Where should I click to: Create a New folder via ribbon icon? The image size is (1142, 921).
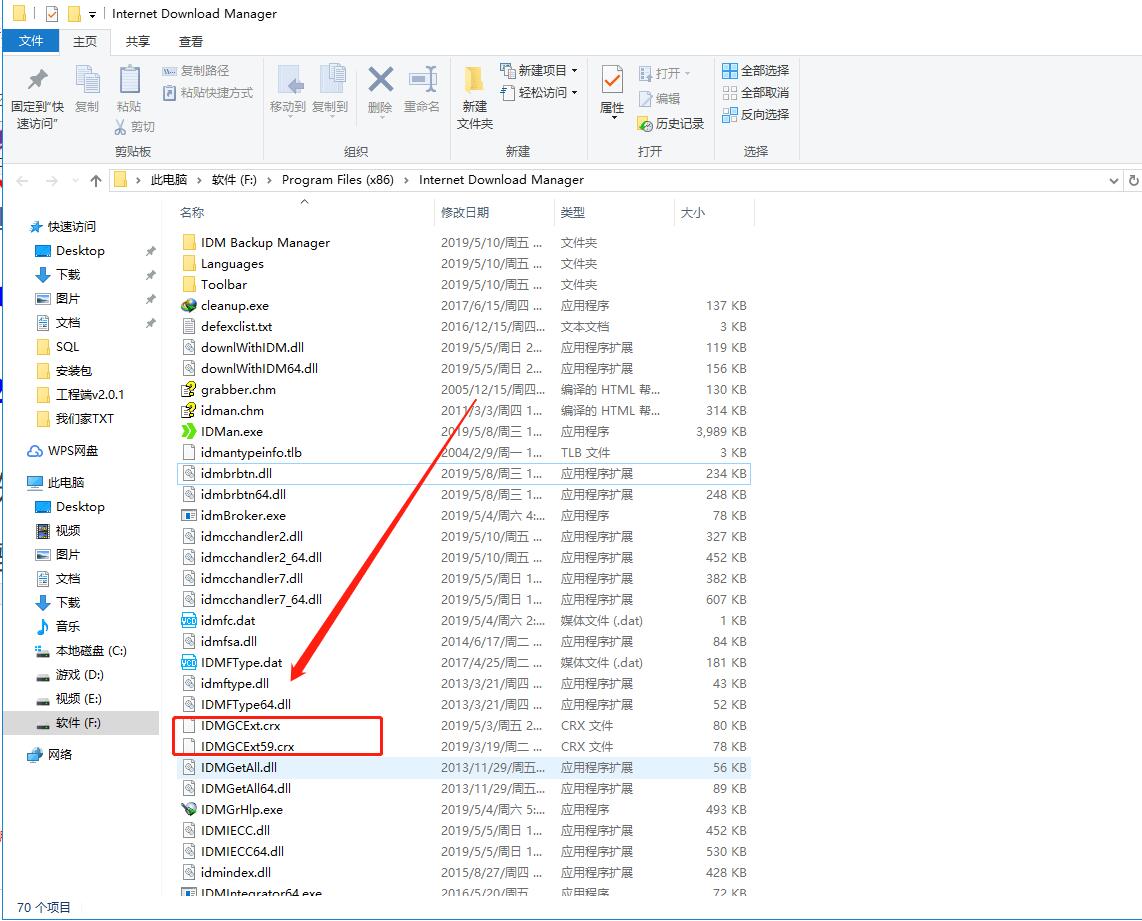pyautogui.click(x=474, y=79)
